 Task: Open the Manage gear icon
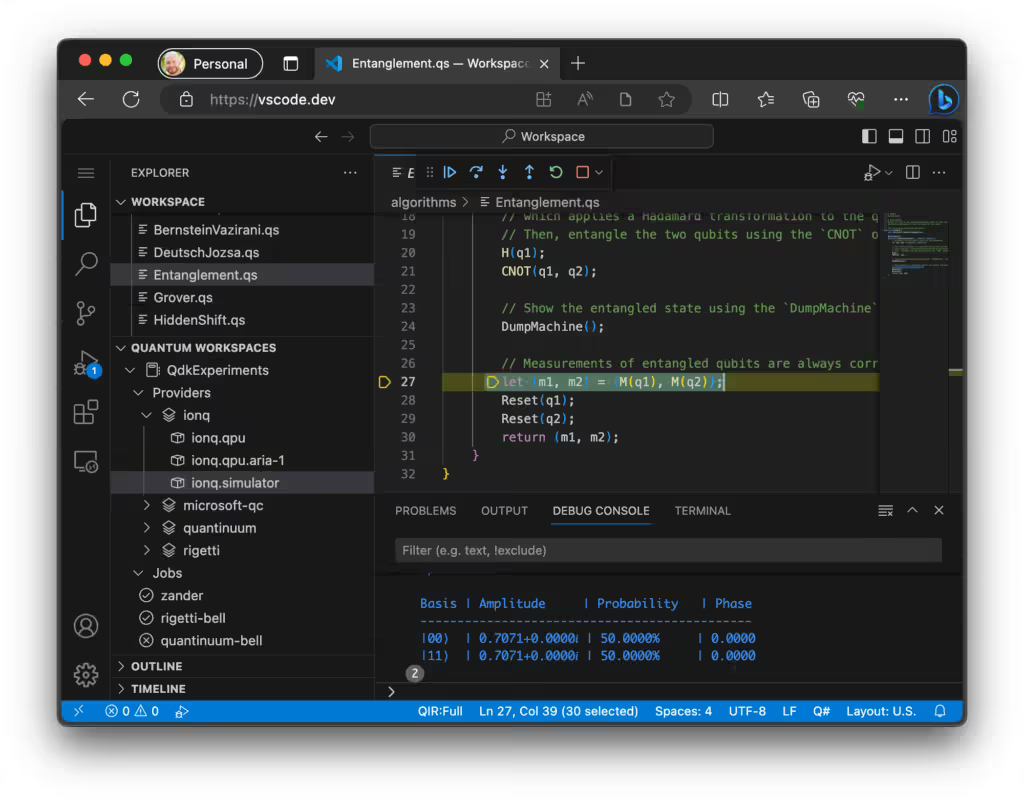pyautogui.click(x=86, y=675)
